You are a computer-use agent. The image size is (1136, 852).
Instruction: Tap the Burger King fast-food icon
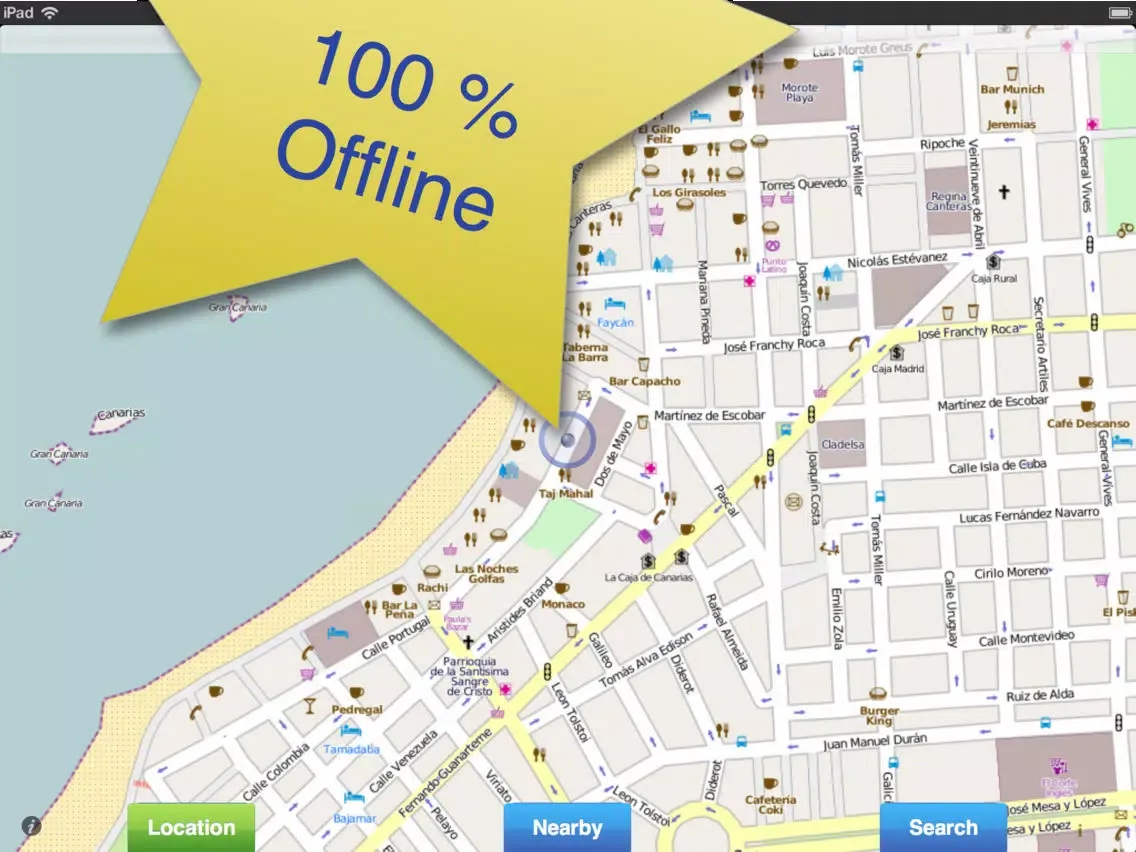pyautogui.click(x=878, y=693)
